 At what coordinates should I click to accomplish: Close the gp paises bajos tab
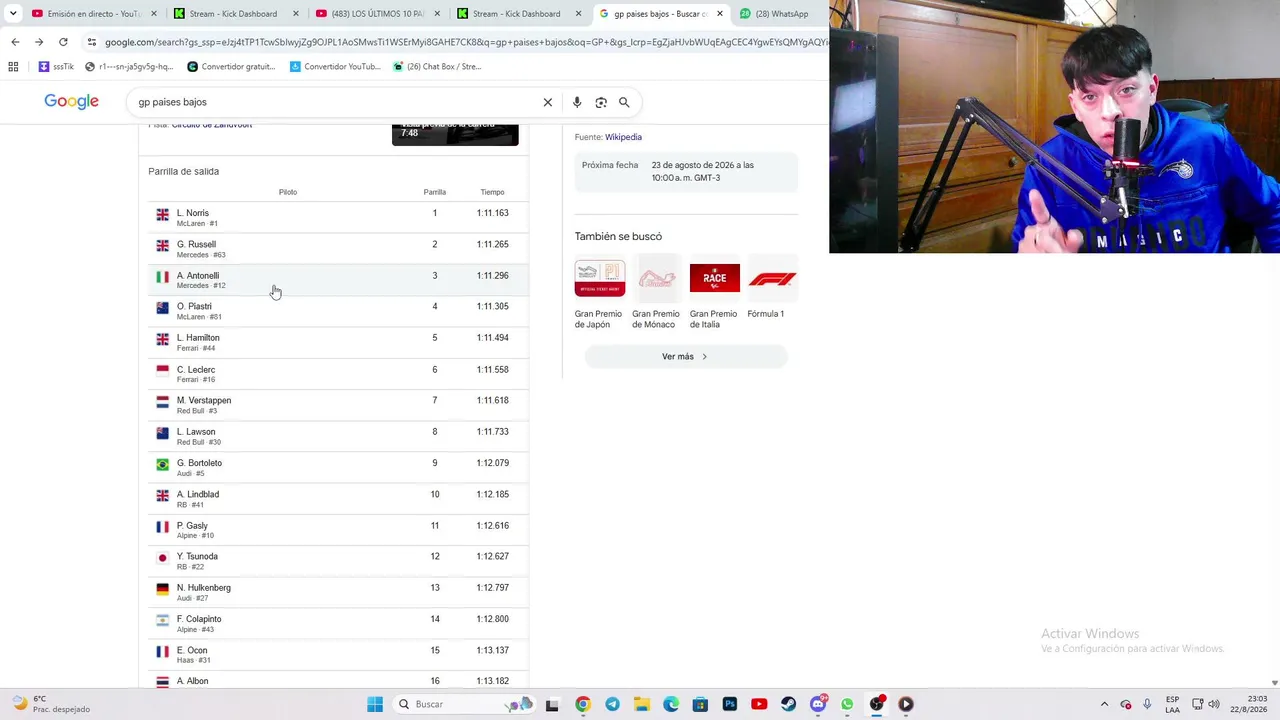click(720, 14)
